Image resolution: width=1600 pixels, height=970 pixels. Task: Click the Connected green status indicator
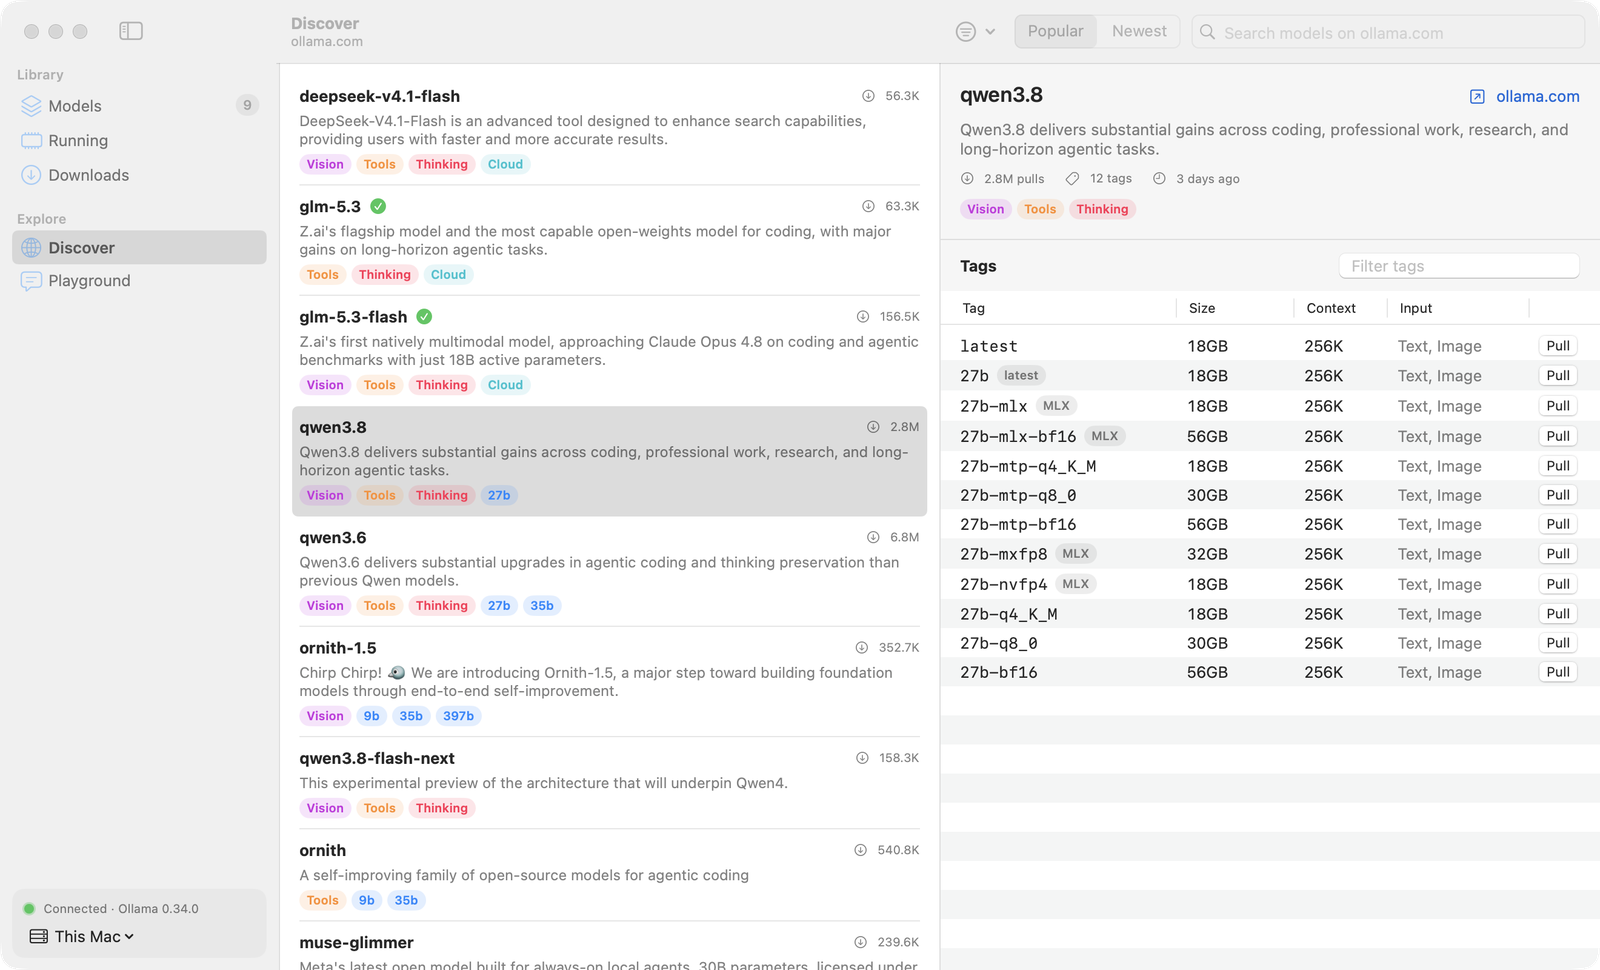tap(29, 909)
